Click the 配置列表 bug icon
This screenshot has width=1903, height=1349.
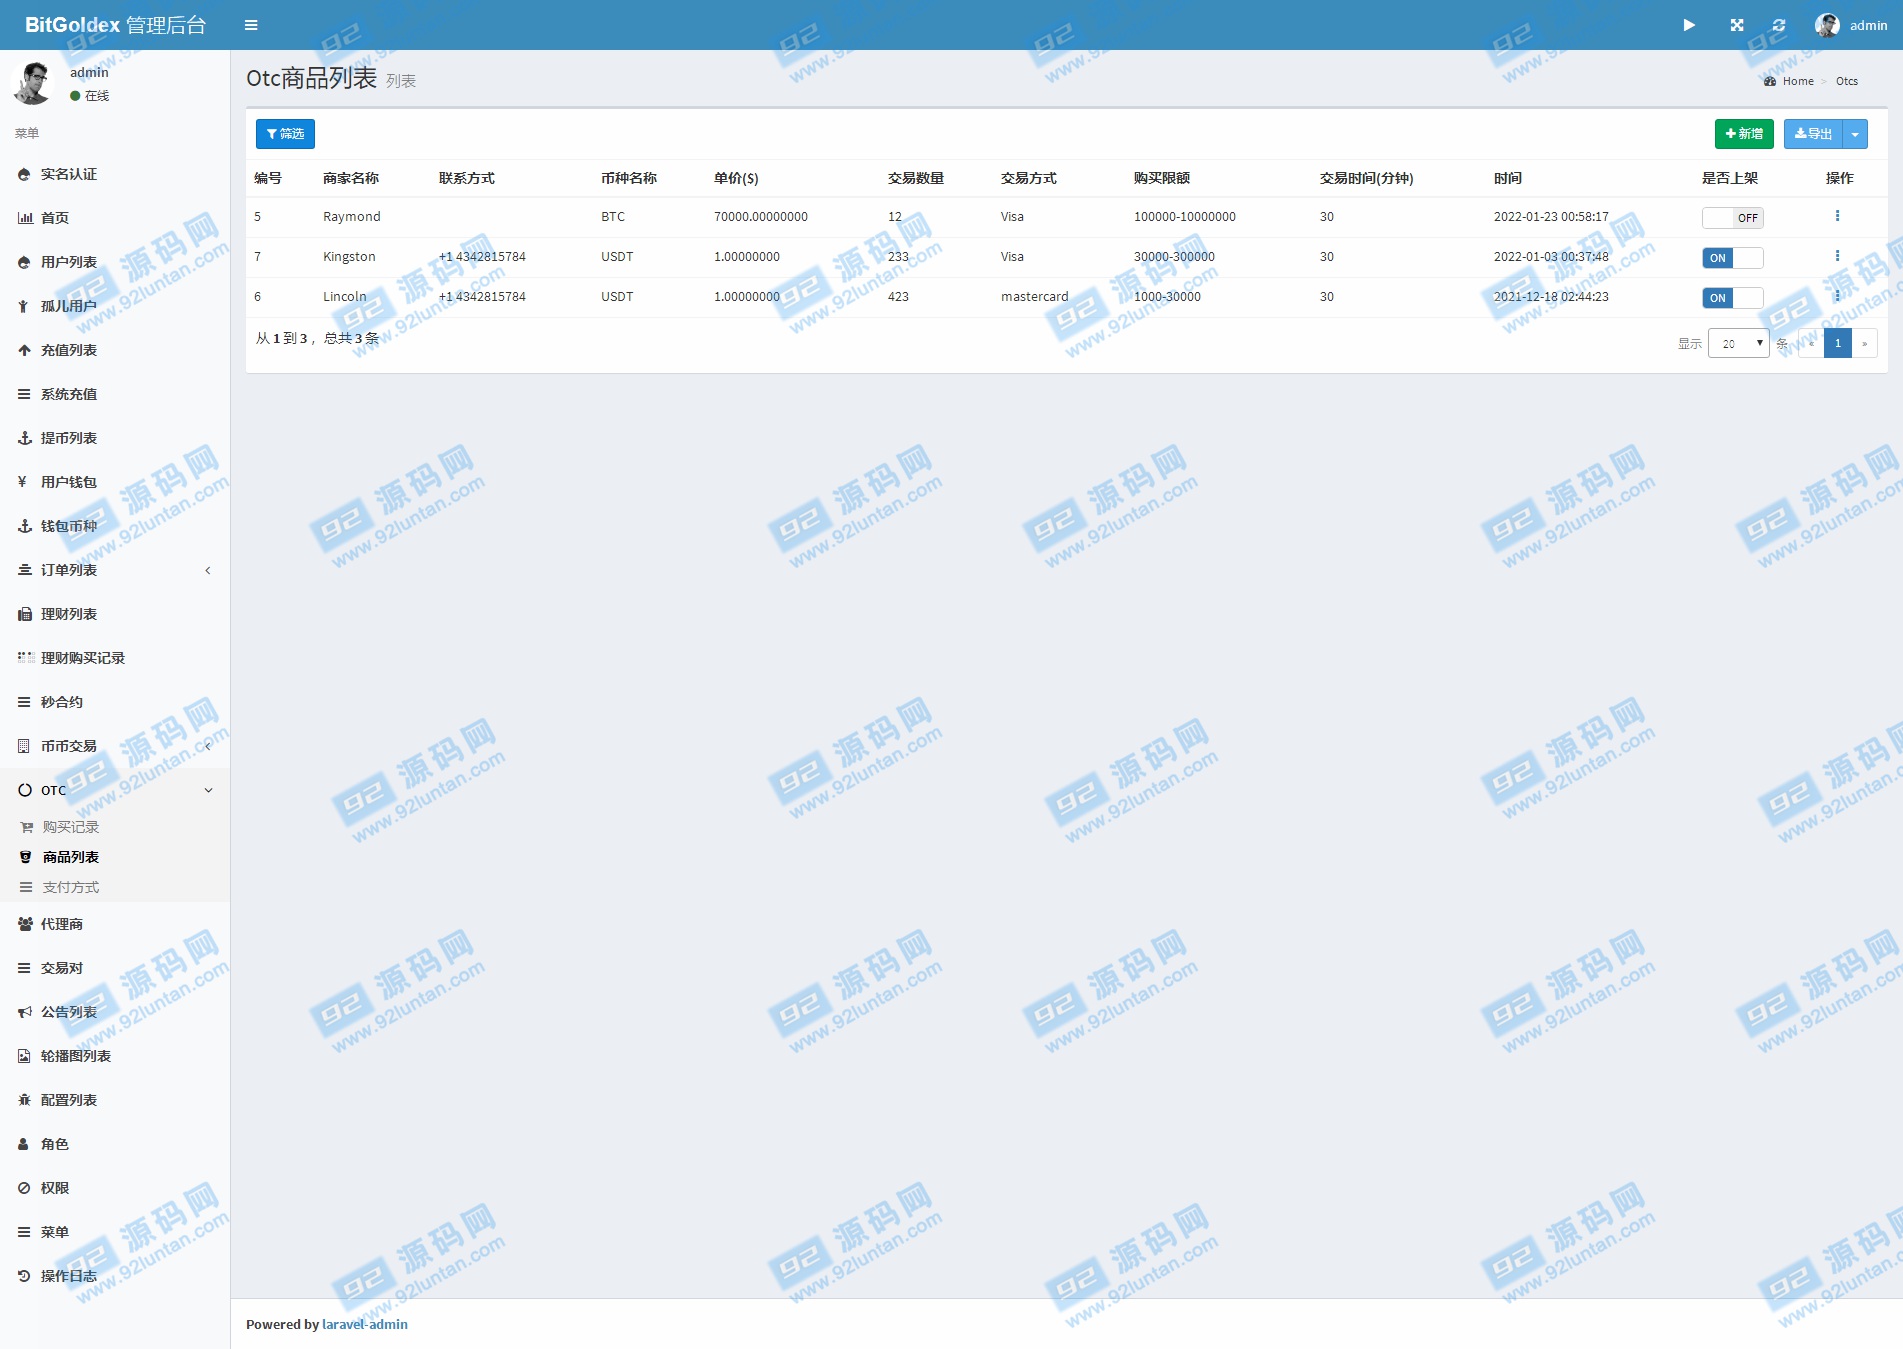[24, 1100]
